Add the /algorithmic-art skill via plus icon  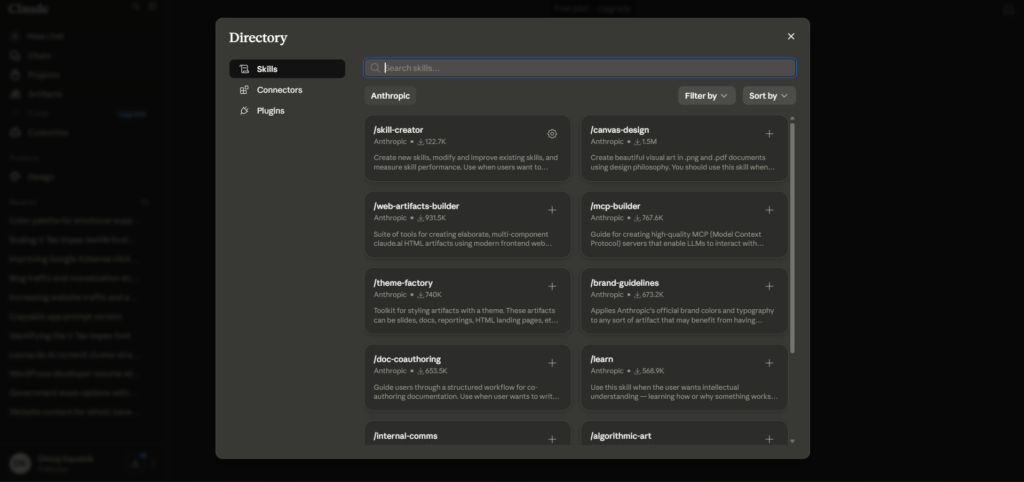click(x=769, y=440)
